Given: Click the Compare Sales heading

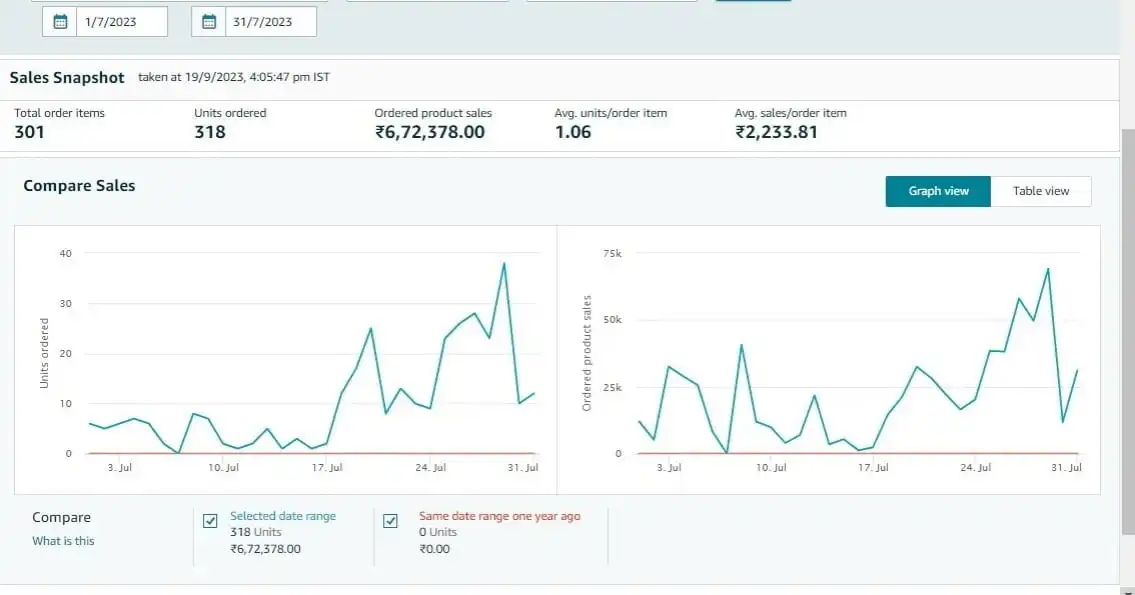Looking at the screenshot, I should click(79, 186).
